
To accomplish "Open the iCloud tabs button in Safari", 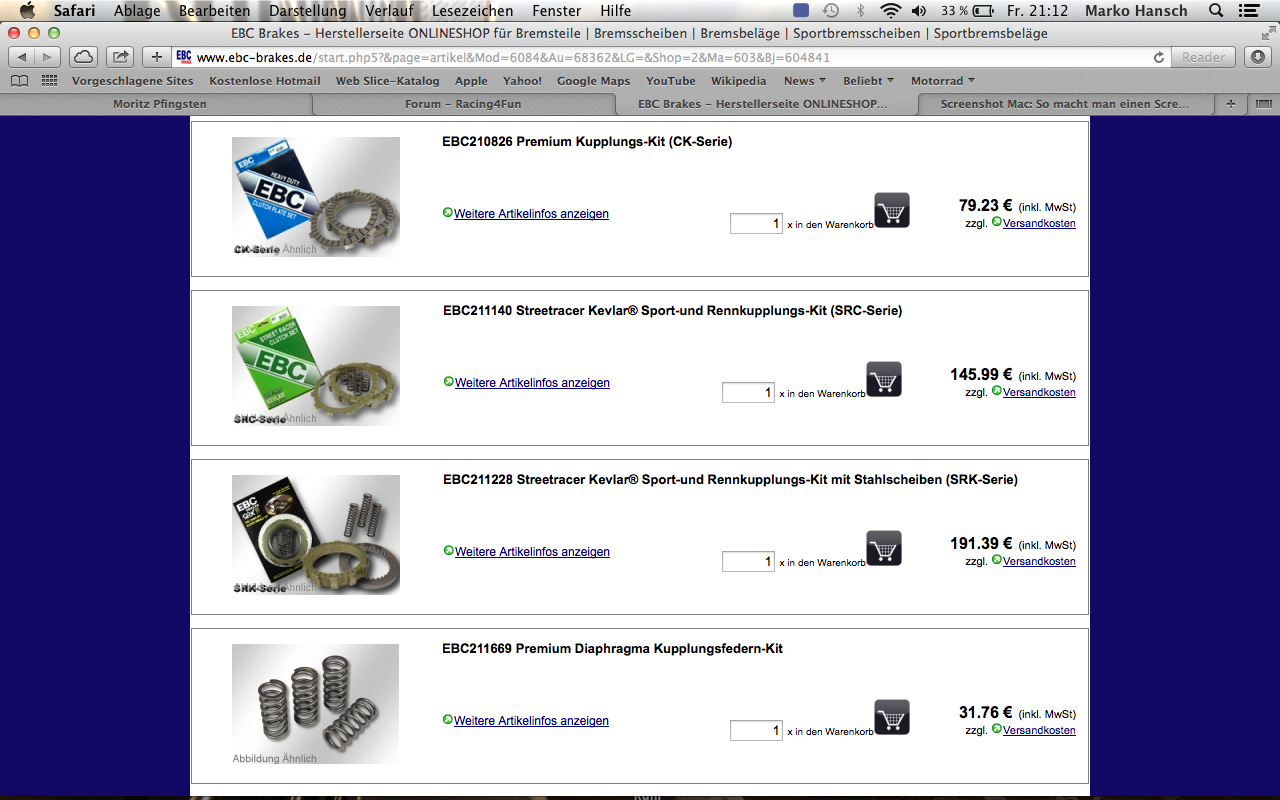I will 85,57.
